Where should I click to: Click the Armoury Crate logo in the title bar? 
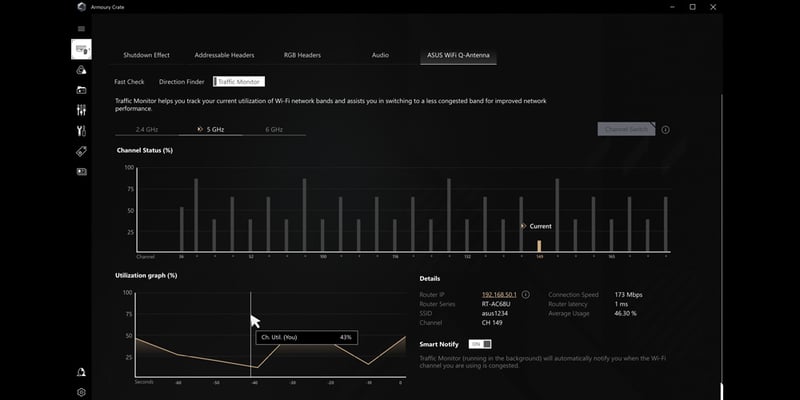coord(81,7)
